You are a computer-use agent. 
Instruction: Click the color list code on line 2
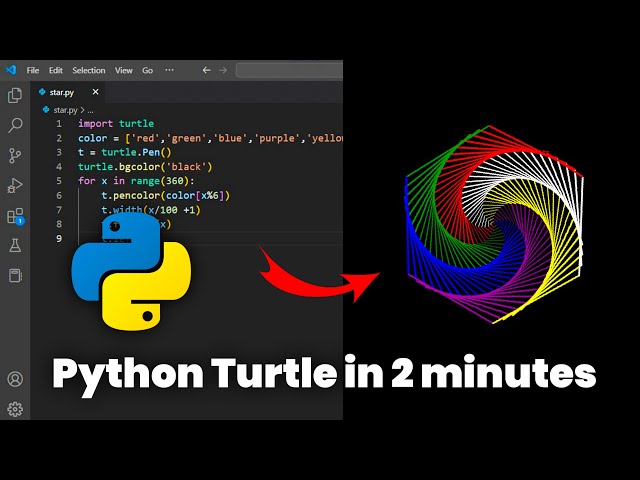coord(210,138)
